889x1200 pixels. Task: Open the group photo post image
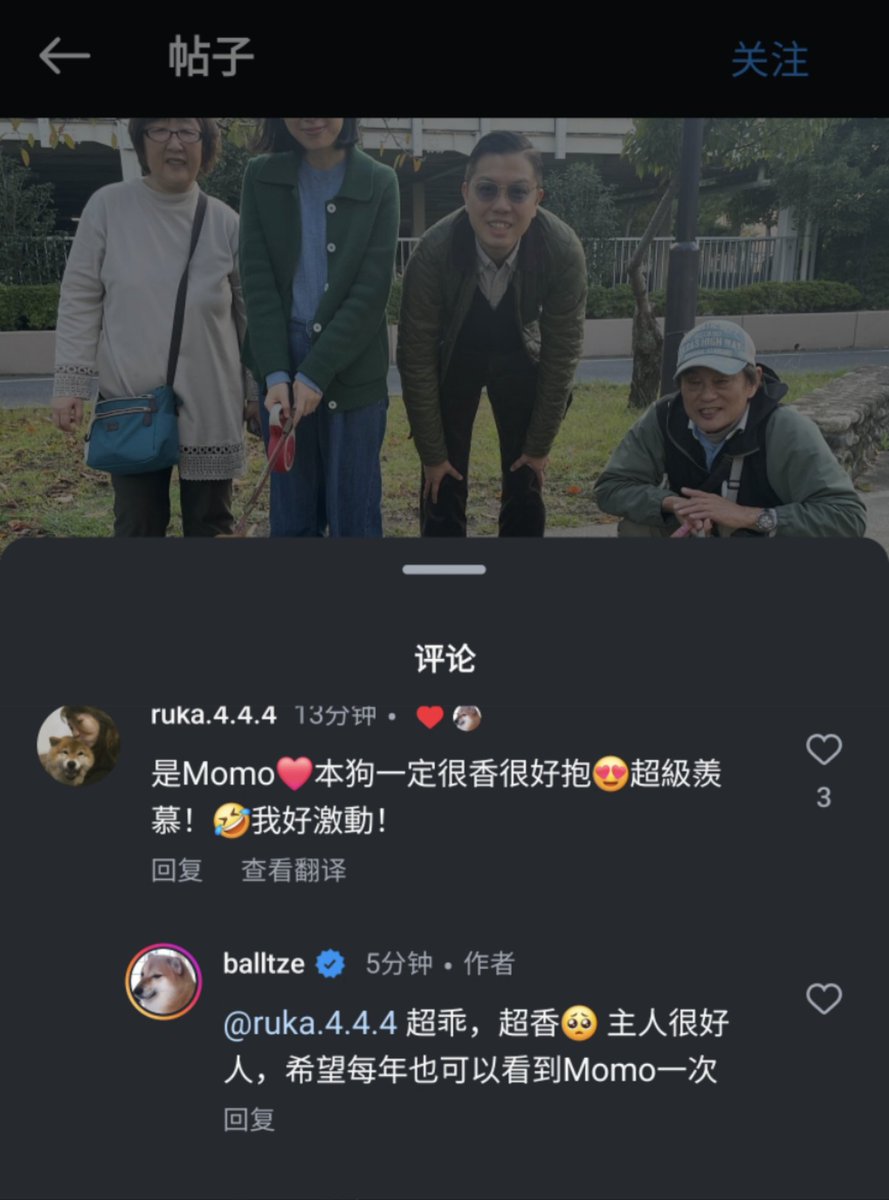point(444,328)
